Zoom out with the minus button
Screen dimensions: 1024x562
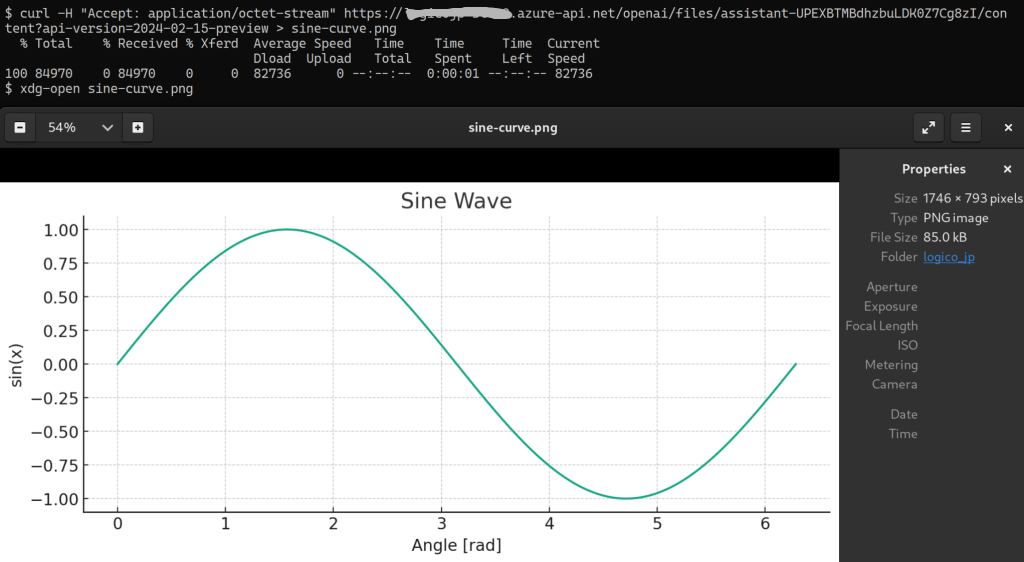(20, 128)
